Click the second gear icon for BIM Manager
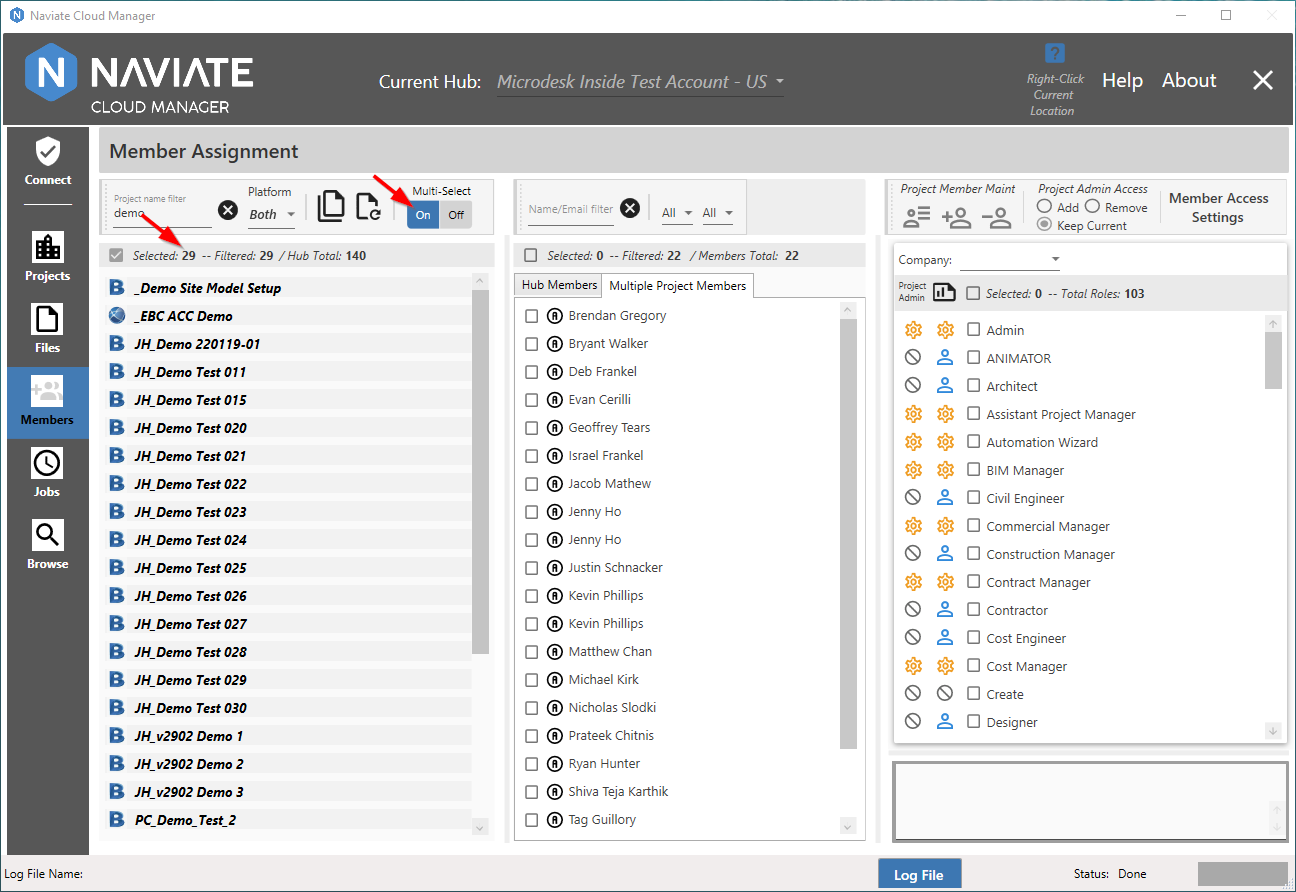Viewport: 1296px width, 892px height. [x=945, y=470]
